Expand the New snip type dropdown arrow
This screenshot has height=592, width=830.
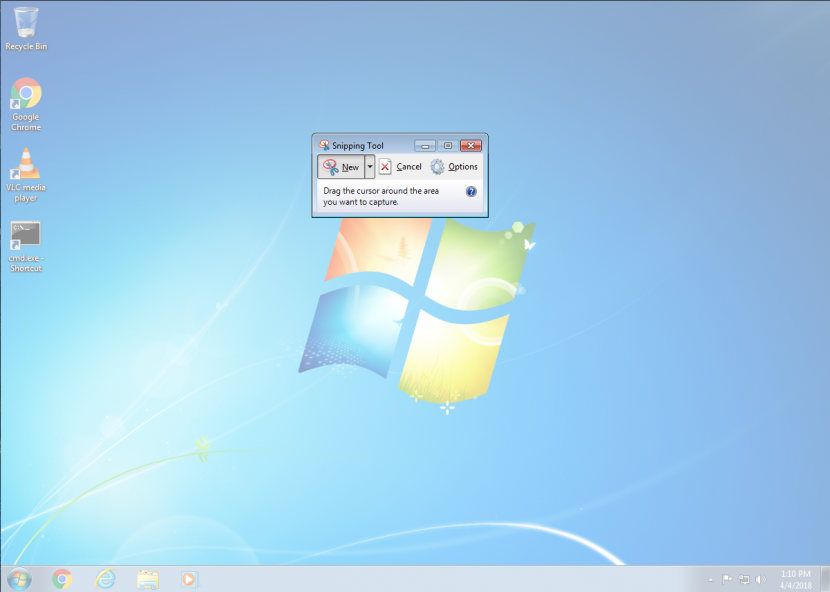point(370,167)
